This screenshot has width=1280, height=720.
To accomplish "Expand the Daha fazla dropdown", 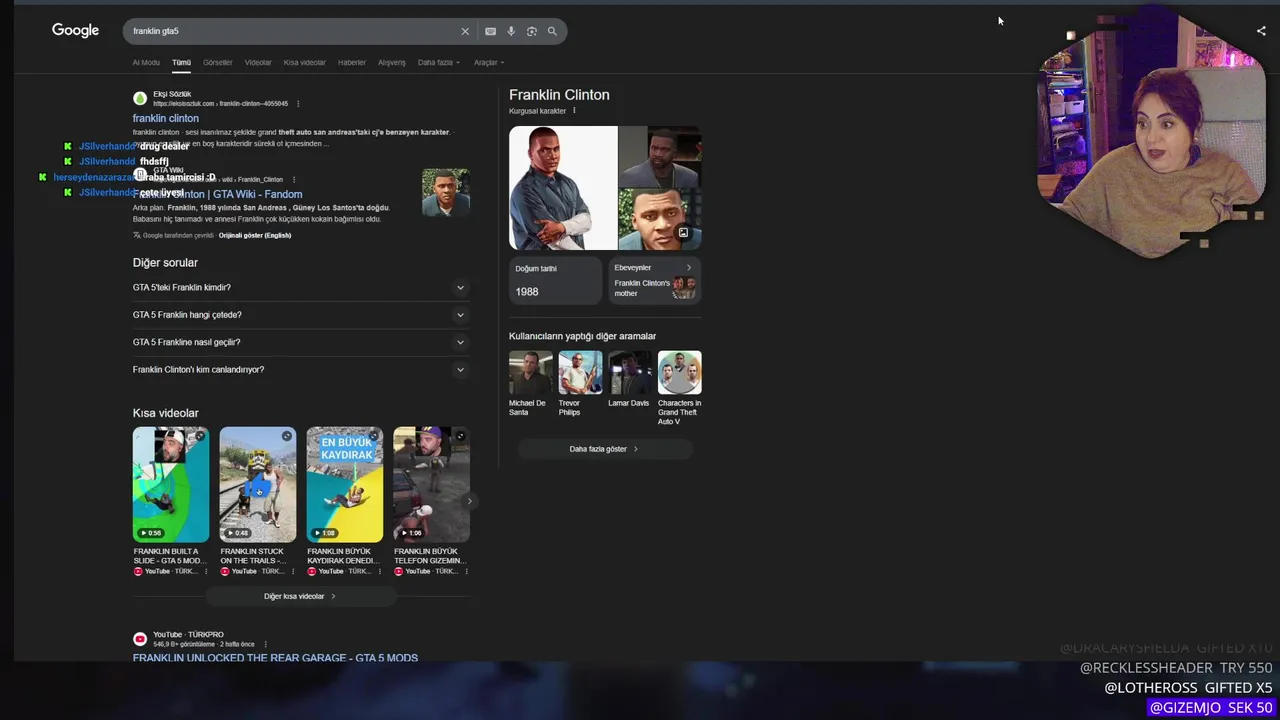I will tap(439, 62).
